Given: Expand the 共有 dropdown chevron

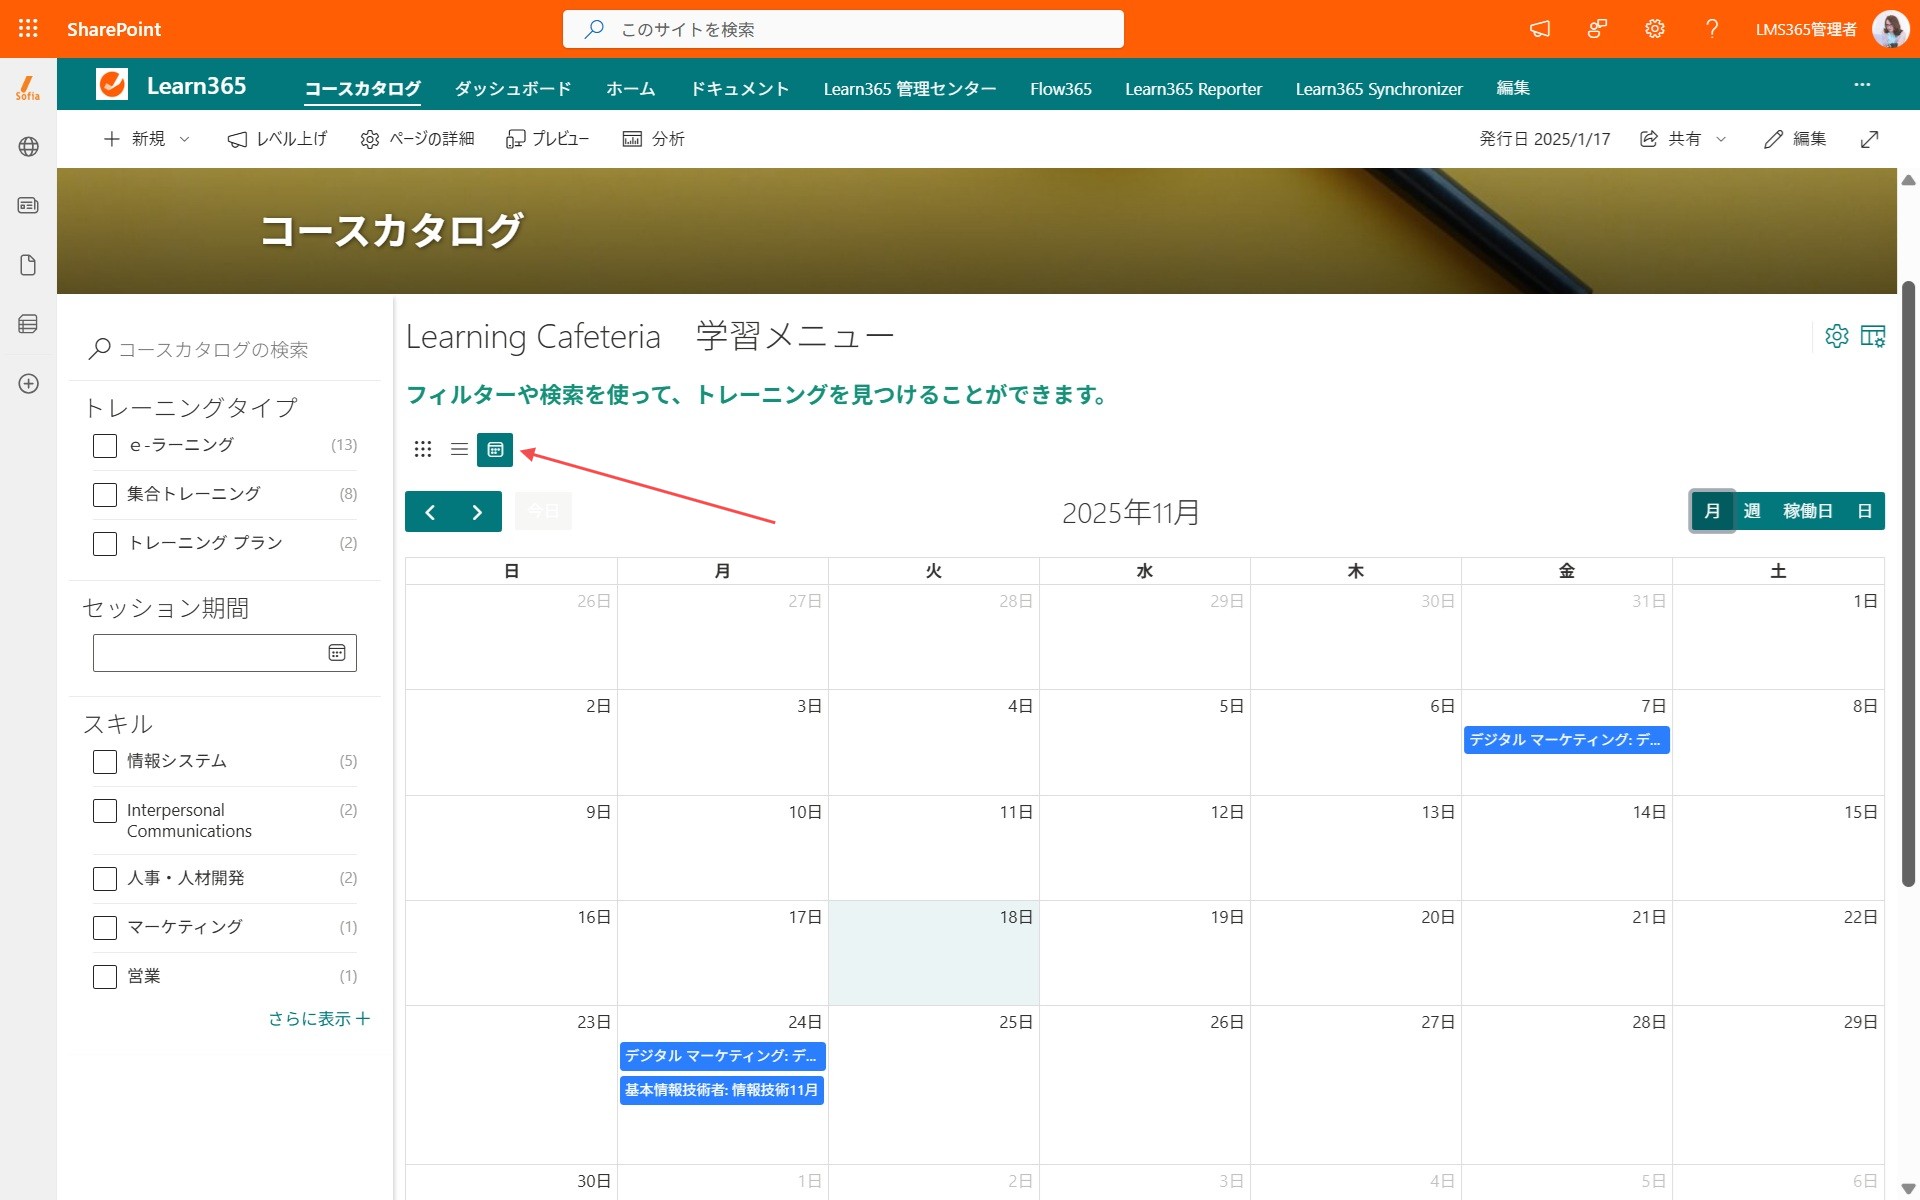Looking at the screenshot, I should [1721, 139].
